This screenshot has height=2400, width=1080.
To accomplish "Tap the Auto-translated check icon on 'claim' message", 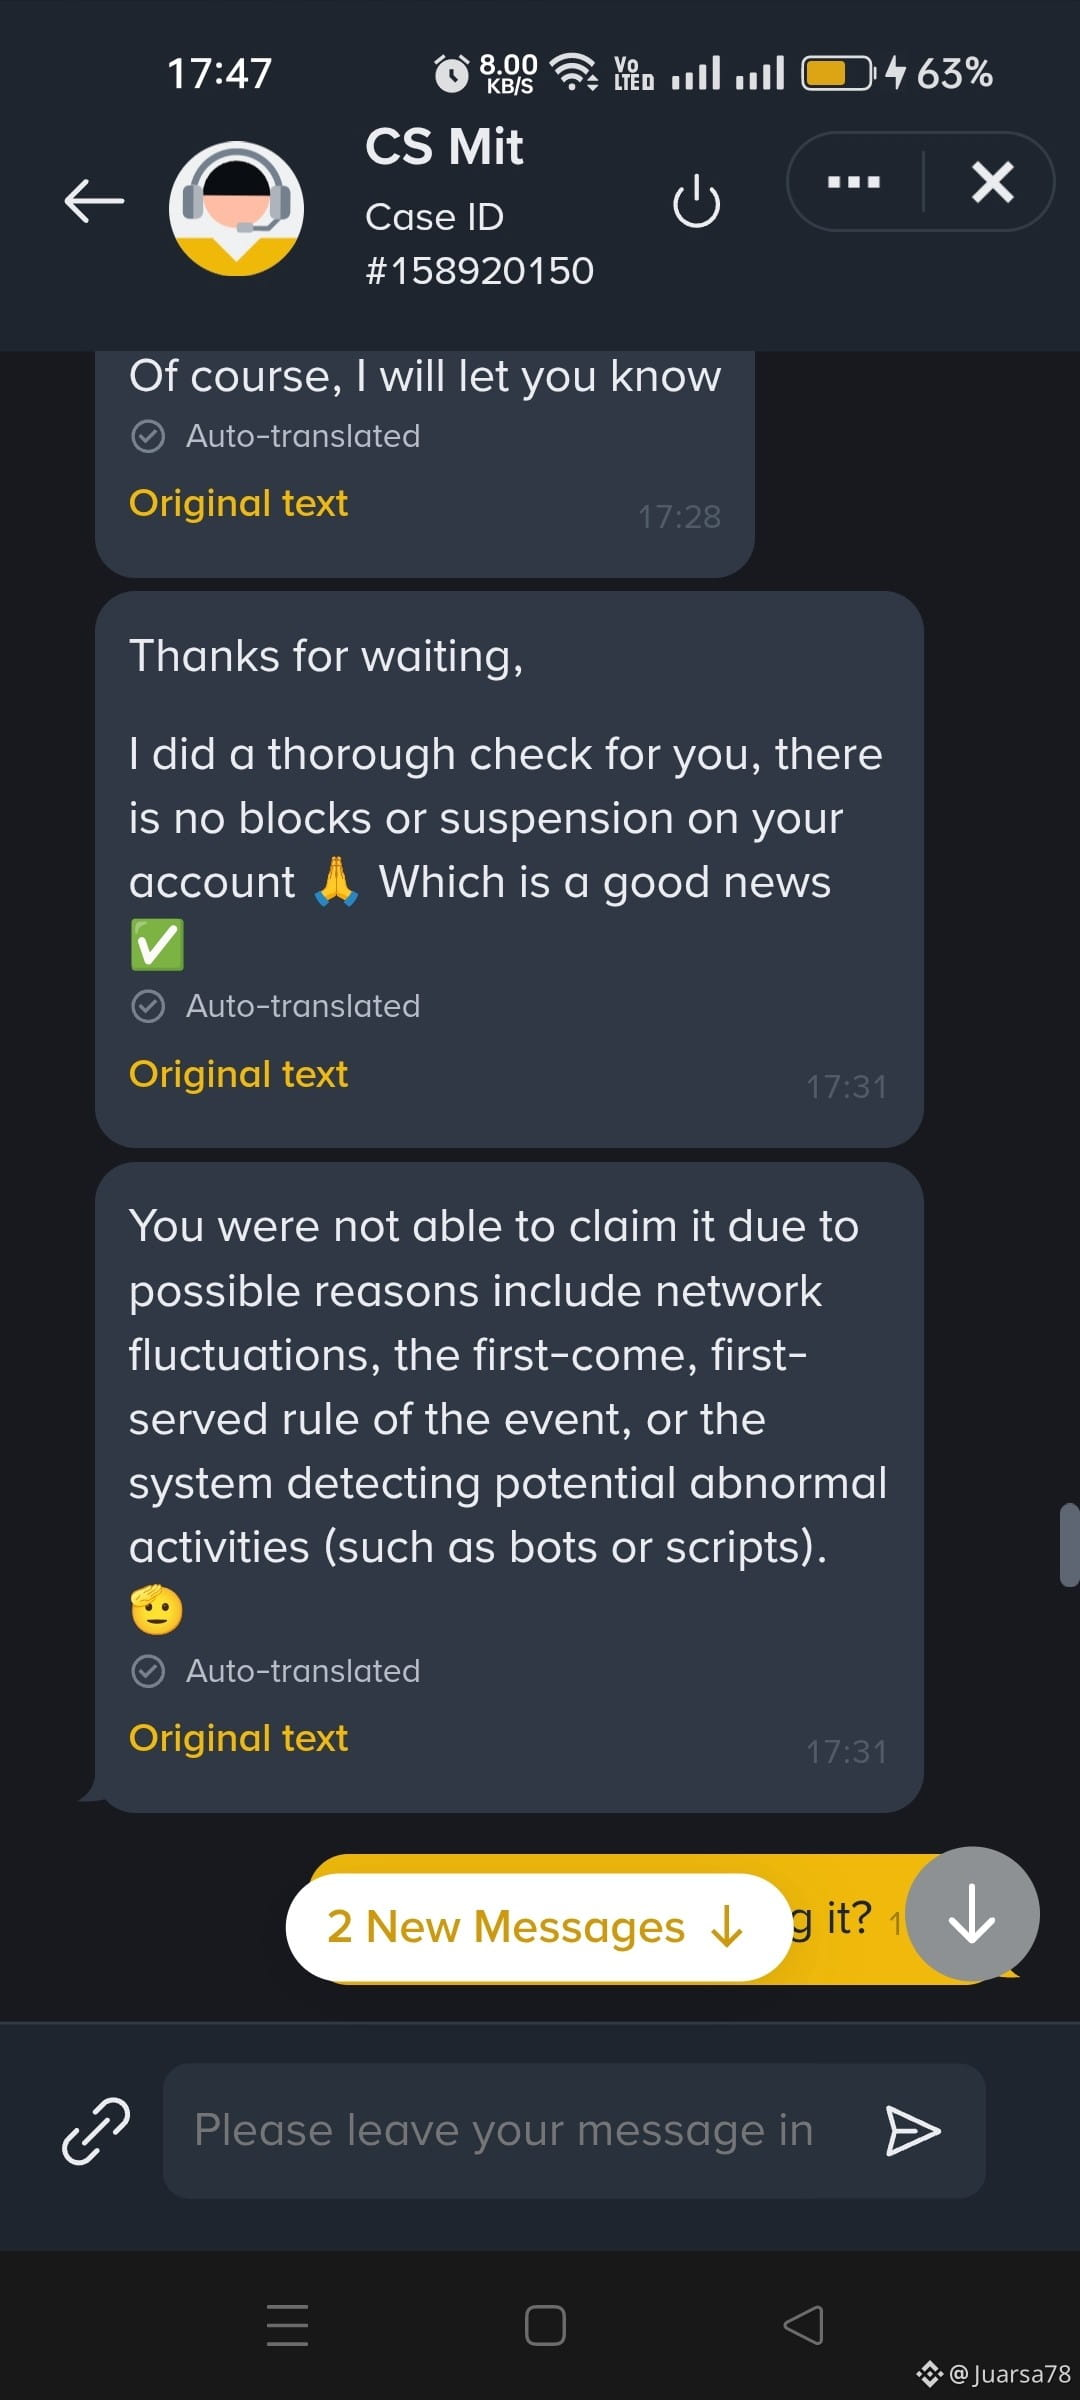I will (x=148, y=1671).
